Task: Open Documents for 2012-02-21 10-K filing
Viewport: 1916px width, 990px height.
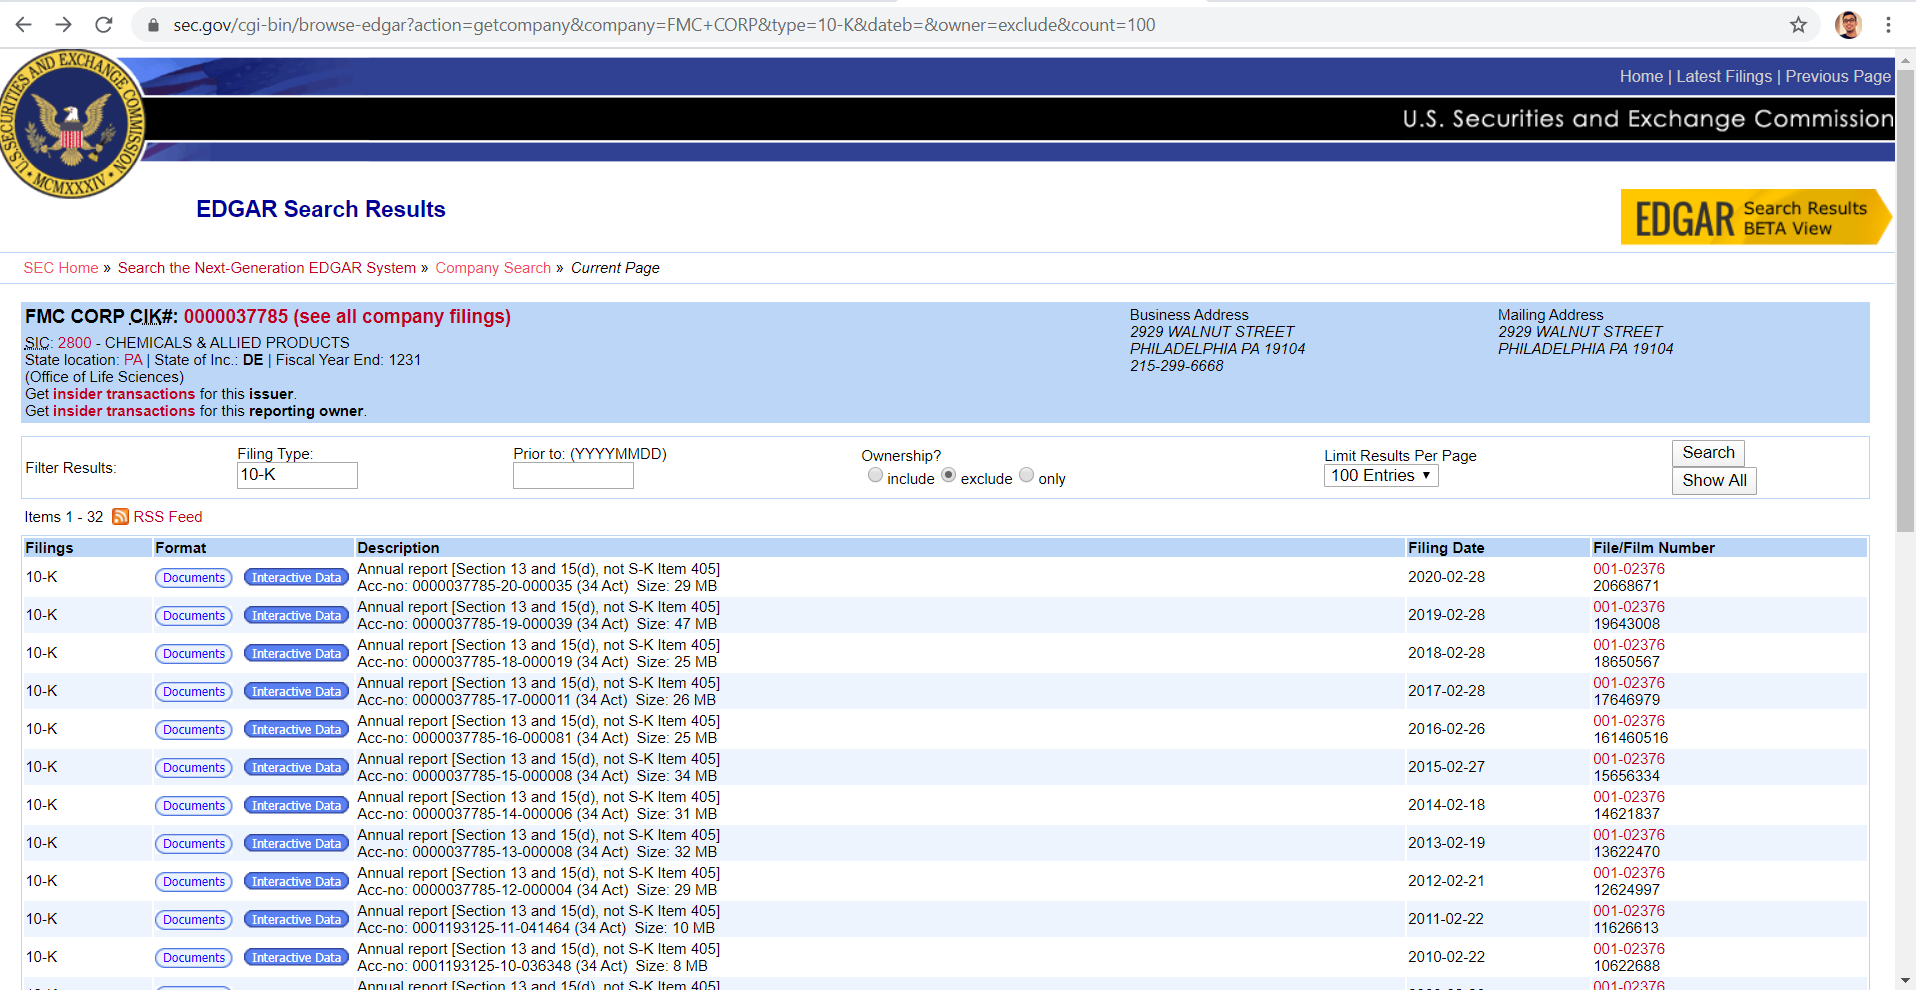Action: coord(194,882)
